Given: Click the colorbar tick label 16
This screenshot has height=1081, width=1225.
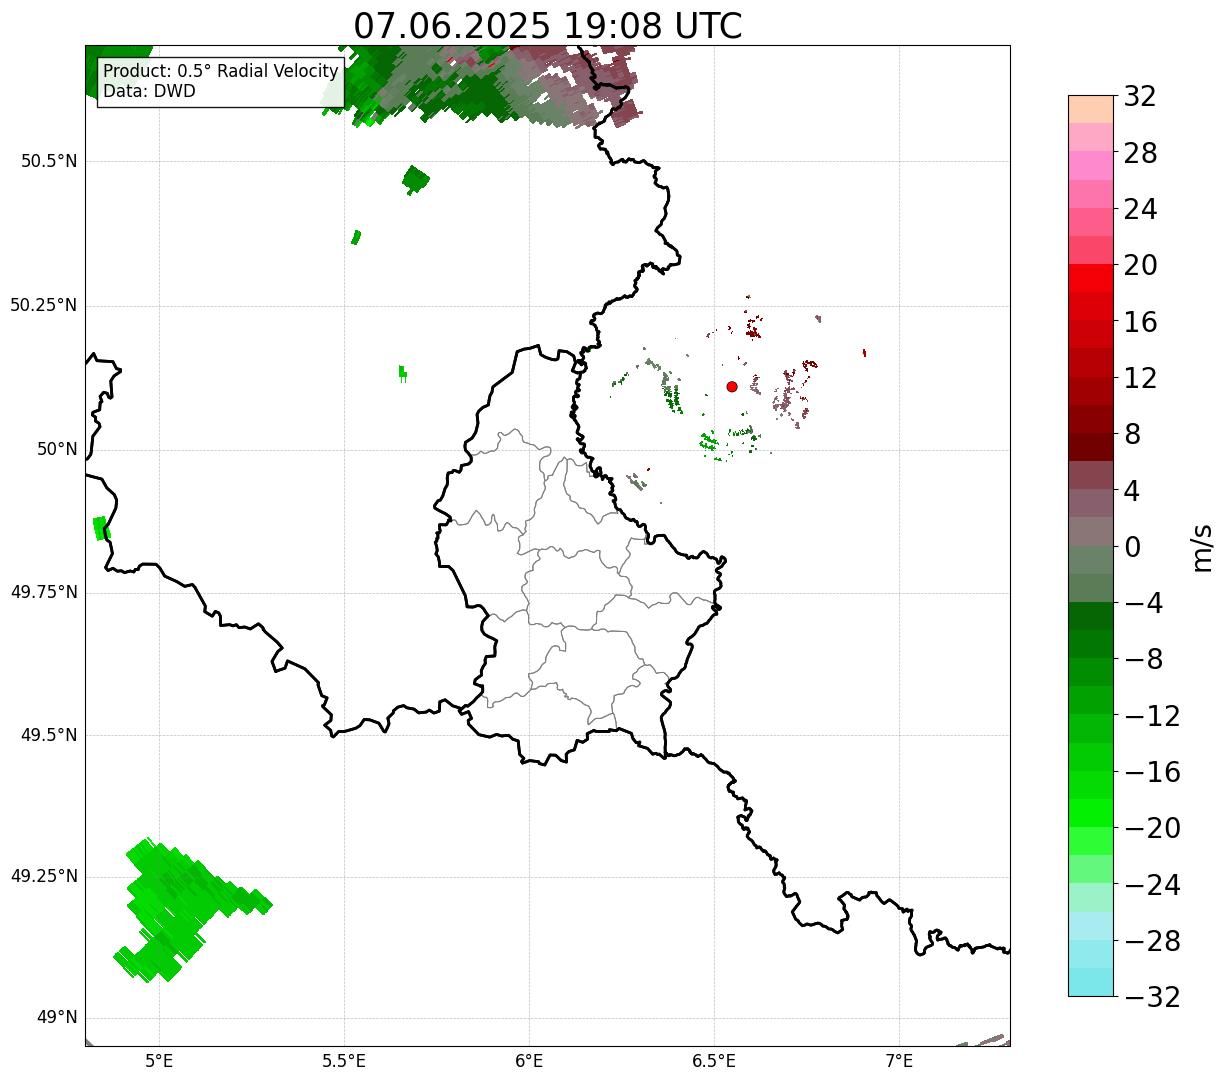Looking at the screenshot, I should coord(1140,322).
